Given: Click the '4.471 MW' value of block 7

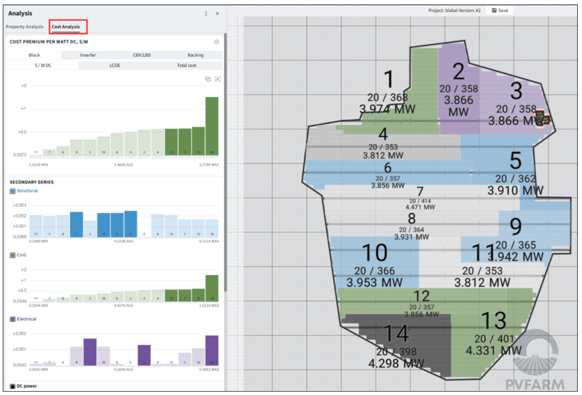Looking at the screenshot, I should coord(420,207).
